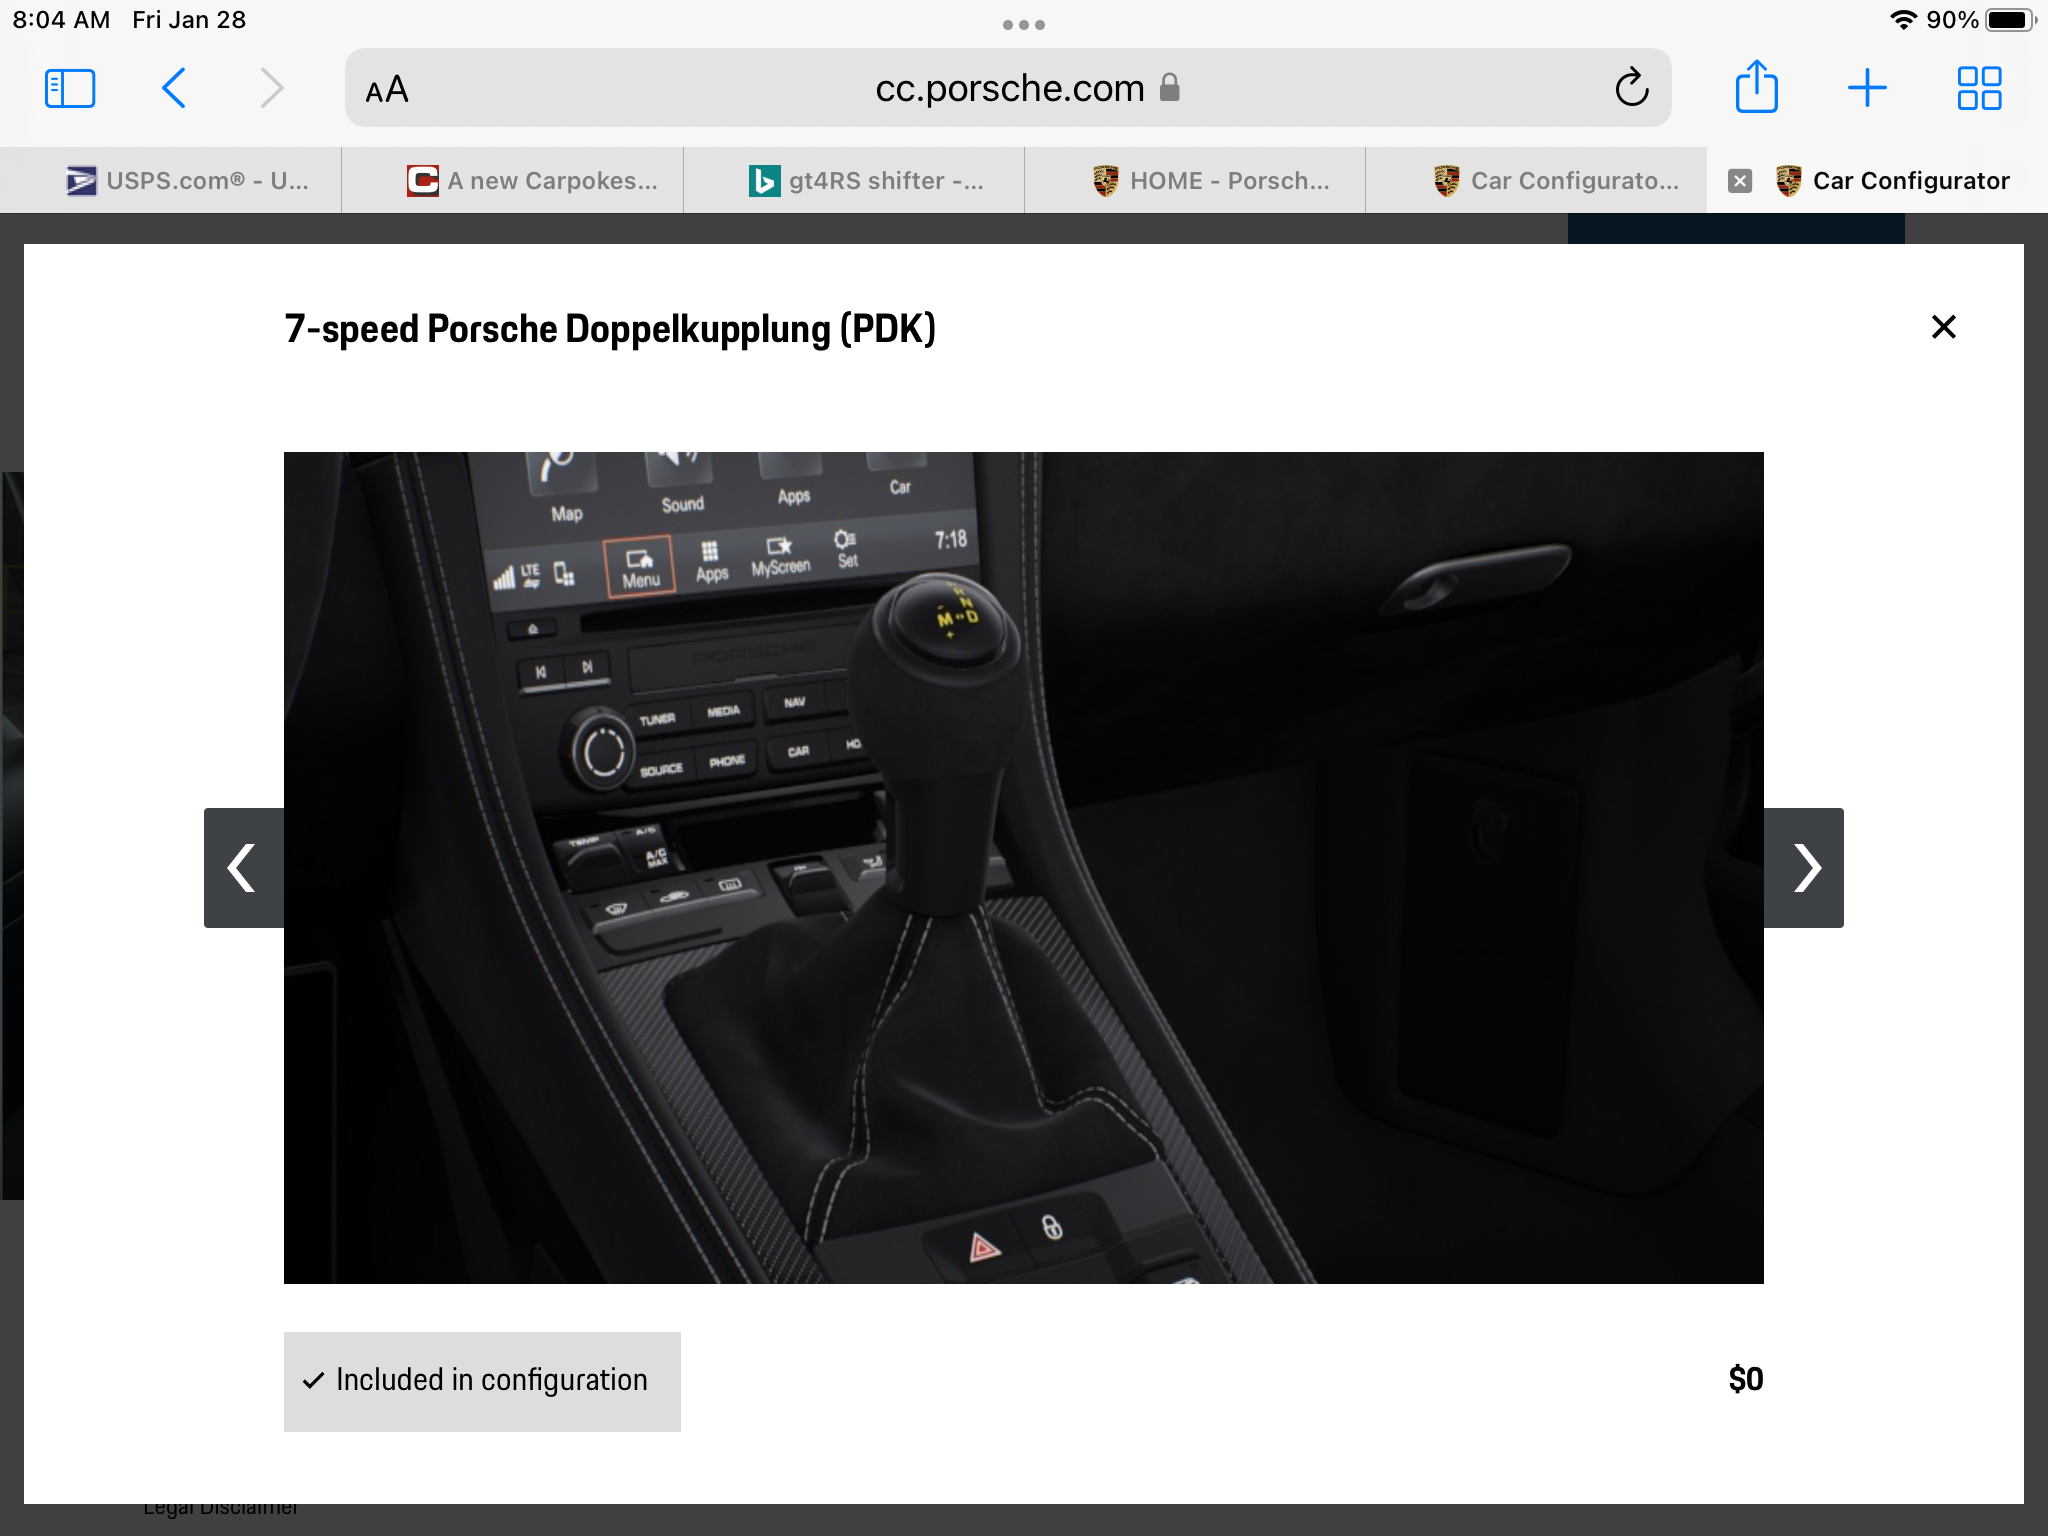2048x1536 pixels.
Task: Open the AA reader format options
Action: pos(387,90)
